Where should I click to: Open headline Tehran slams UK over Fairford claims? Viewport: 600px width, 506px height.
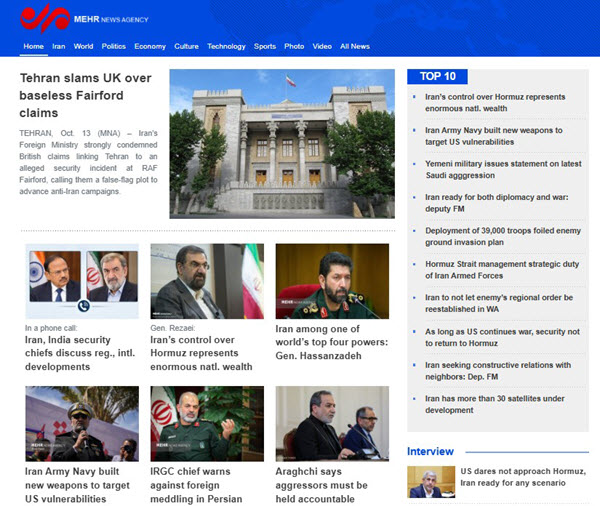85,95
